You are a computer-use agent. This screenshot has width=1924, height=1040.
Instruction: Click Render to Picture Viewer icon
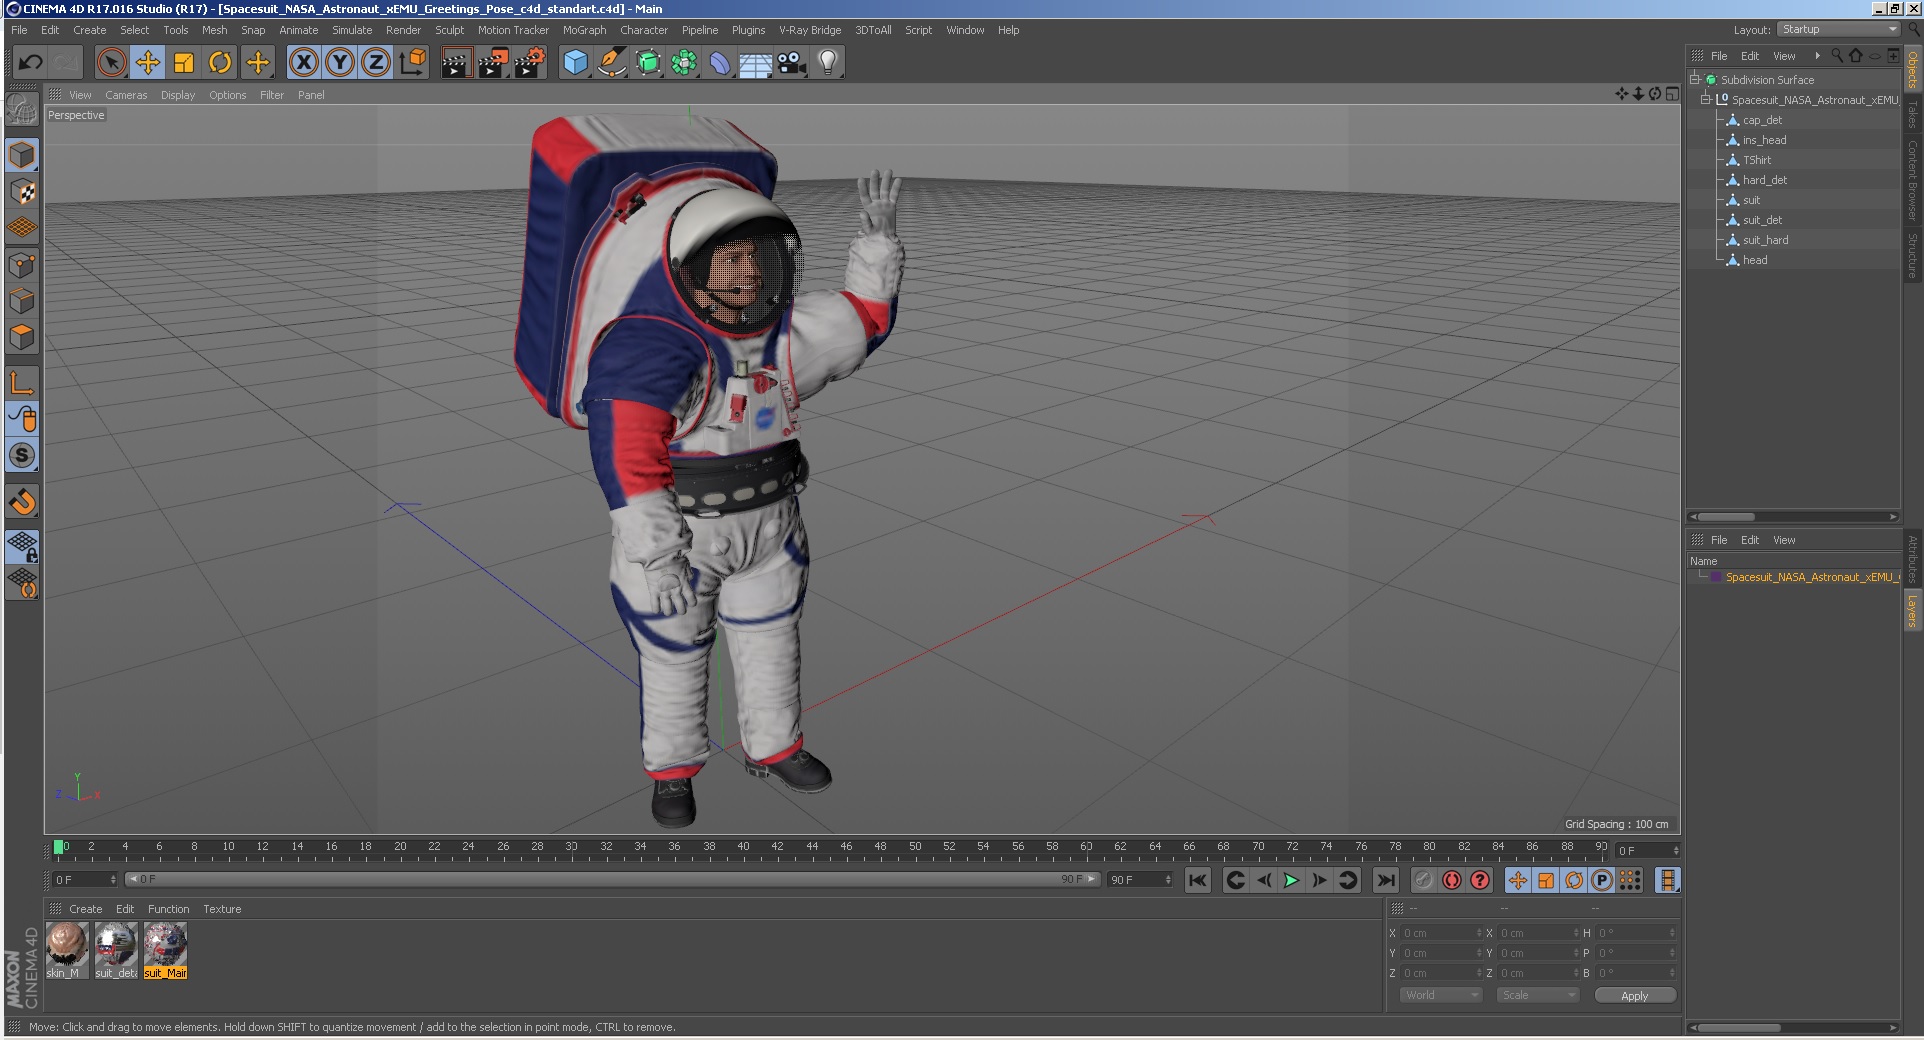493,63
